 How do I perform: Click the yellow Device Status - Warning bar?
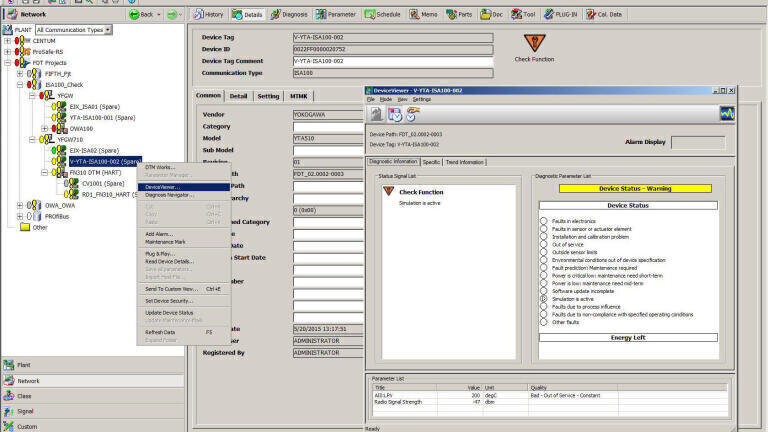pos(635,189)
